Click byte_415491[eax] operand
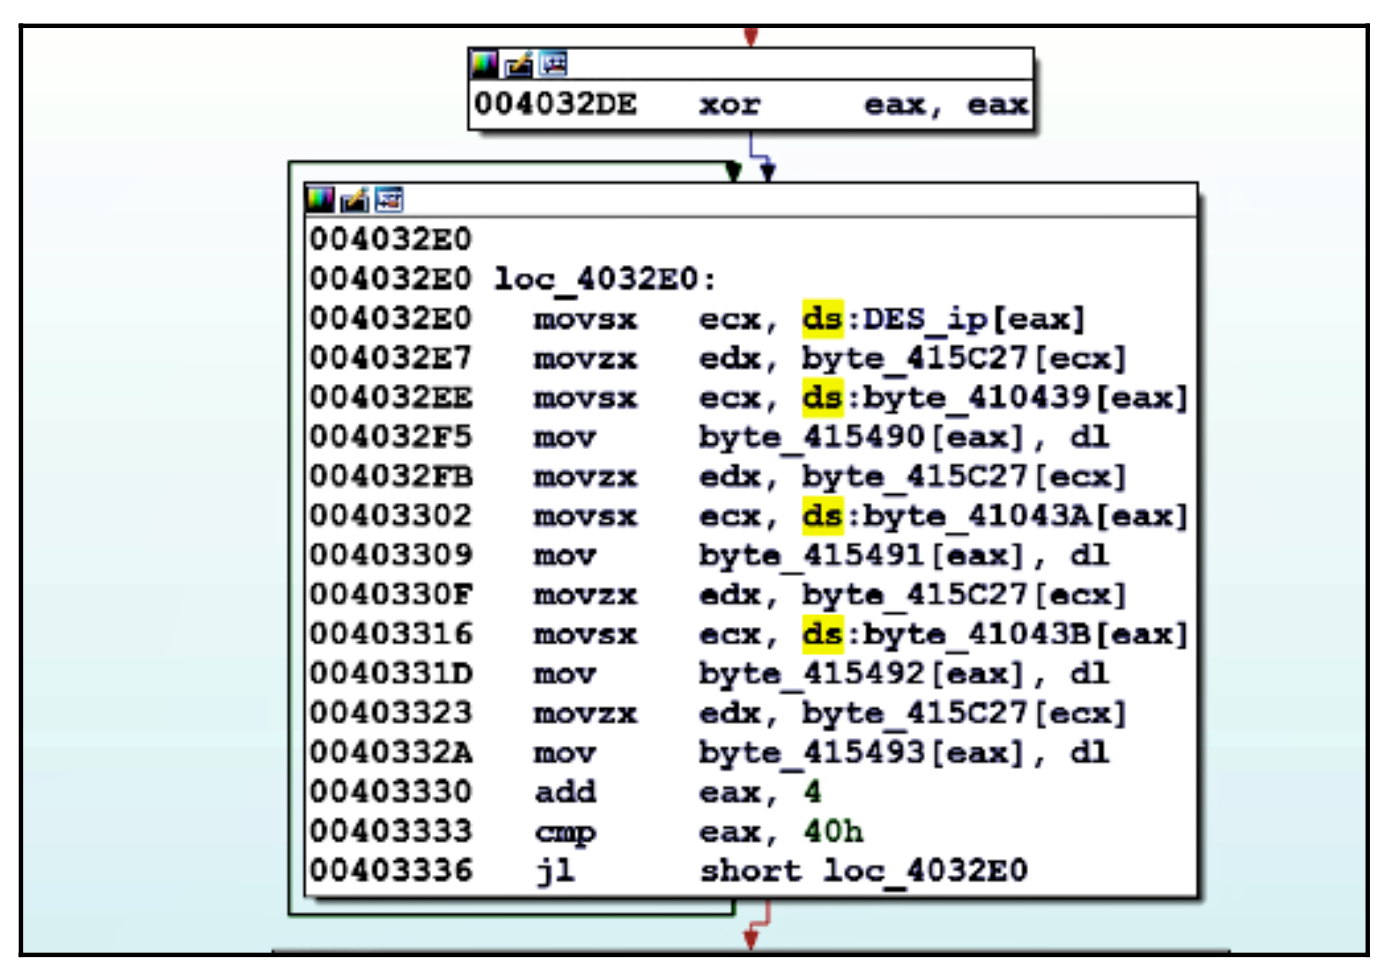 pos(862,555)
